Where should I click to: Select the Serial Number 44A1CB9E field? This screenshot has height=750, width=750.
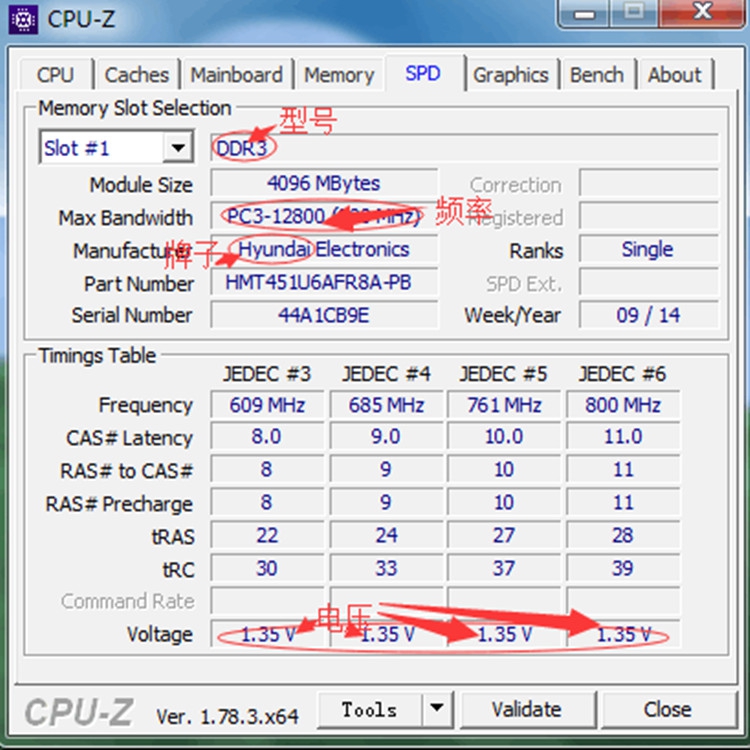pyautogui.click(x=324, y=315)
